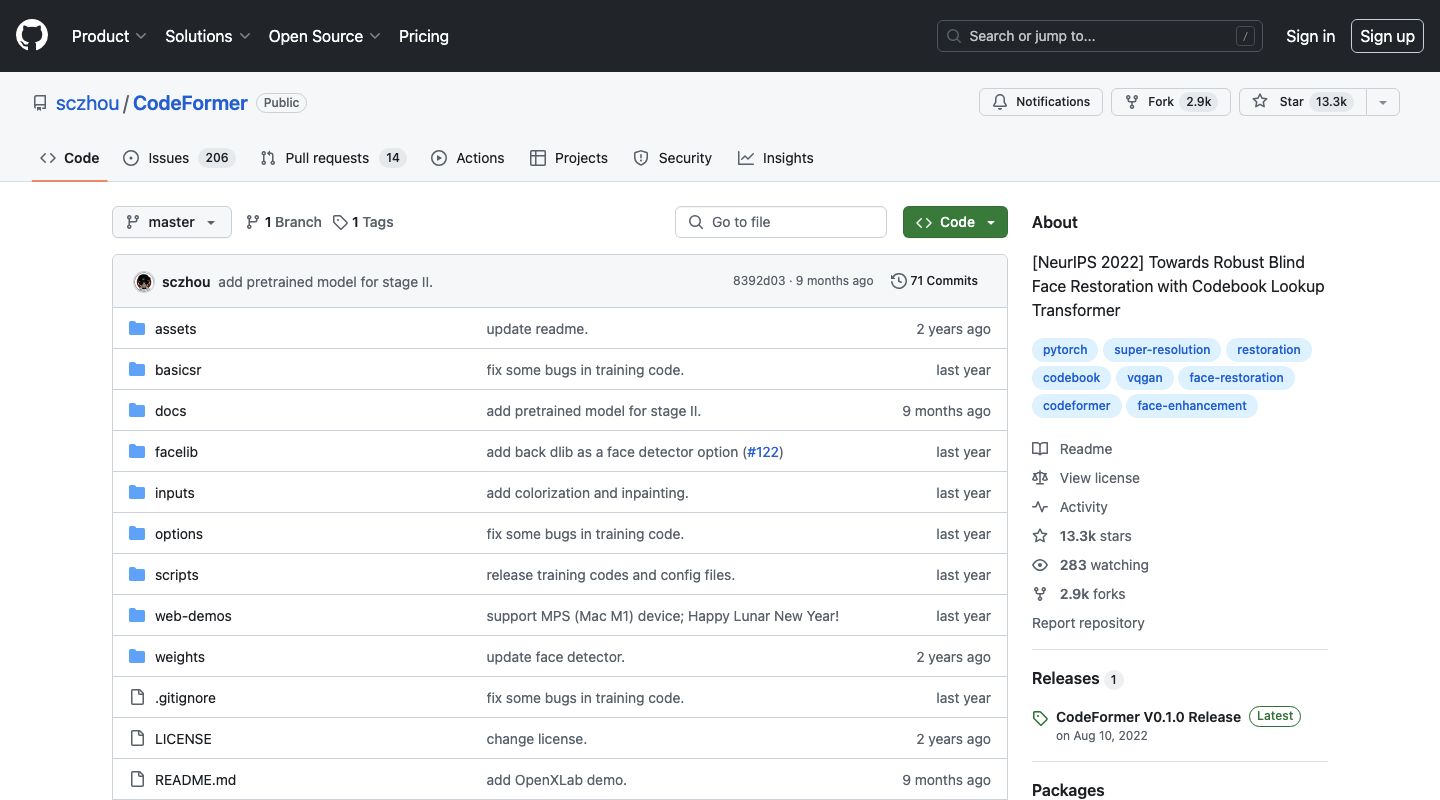Viewport: 1440px width, 800px height.
Task: Click the assets folder icon
Action: point(137,329)
